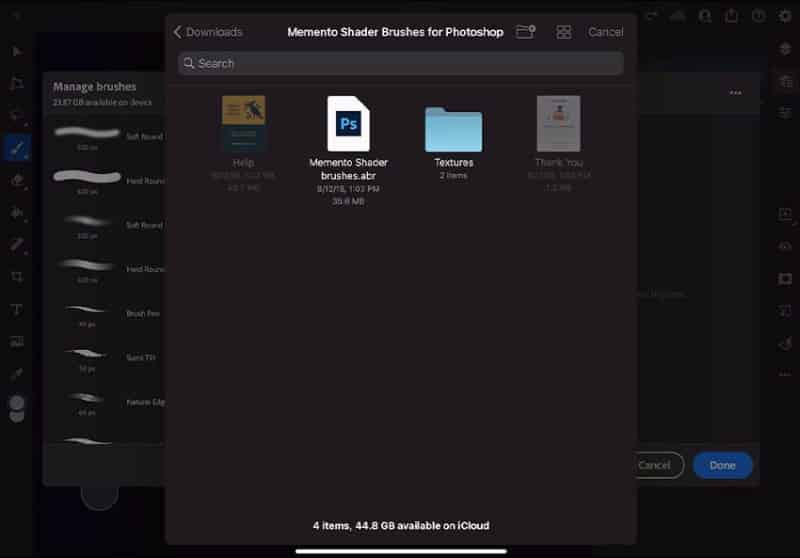
Task: Toggle layer visibility eye icon
Action: [785, 246]
